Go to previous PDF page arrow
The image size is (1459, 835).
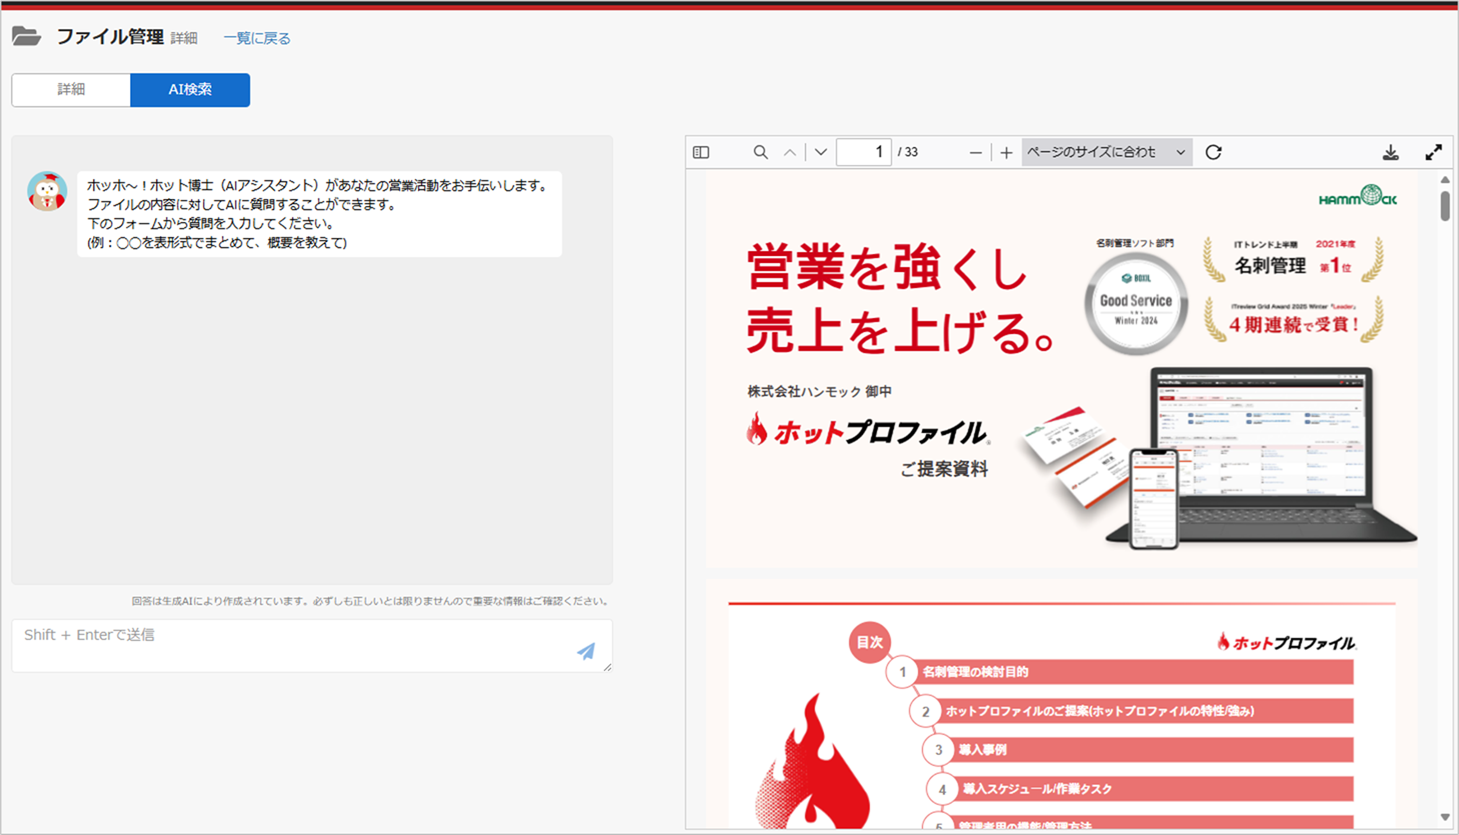click(790, 152)
